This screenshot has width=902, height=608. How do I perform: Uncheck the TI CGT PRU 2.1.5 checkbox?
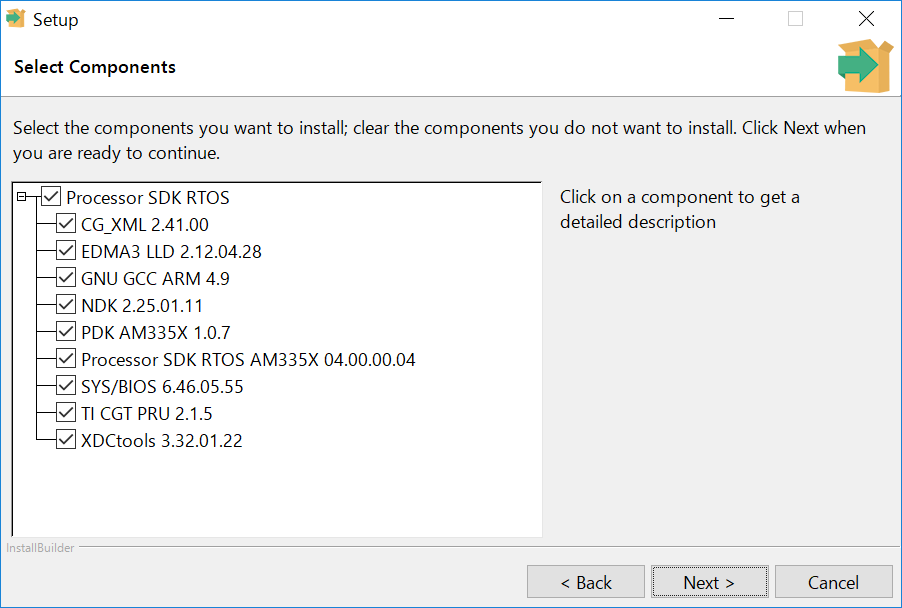click(66, 413)
